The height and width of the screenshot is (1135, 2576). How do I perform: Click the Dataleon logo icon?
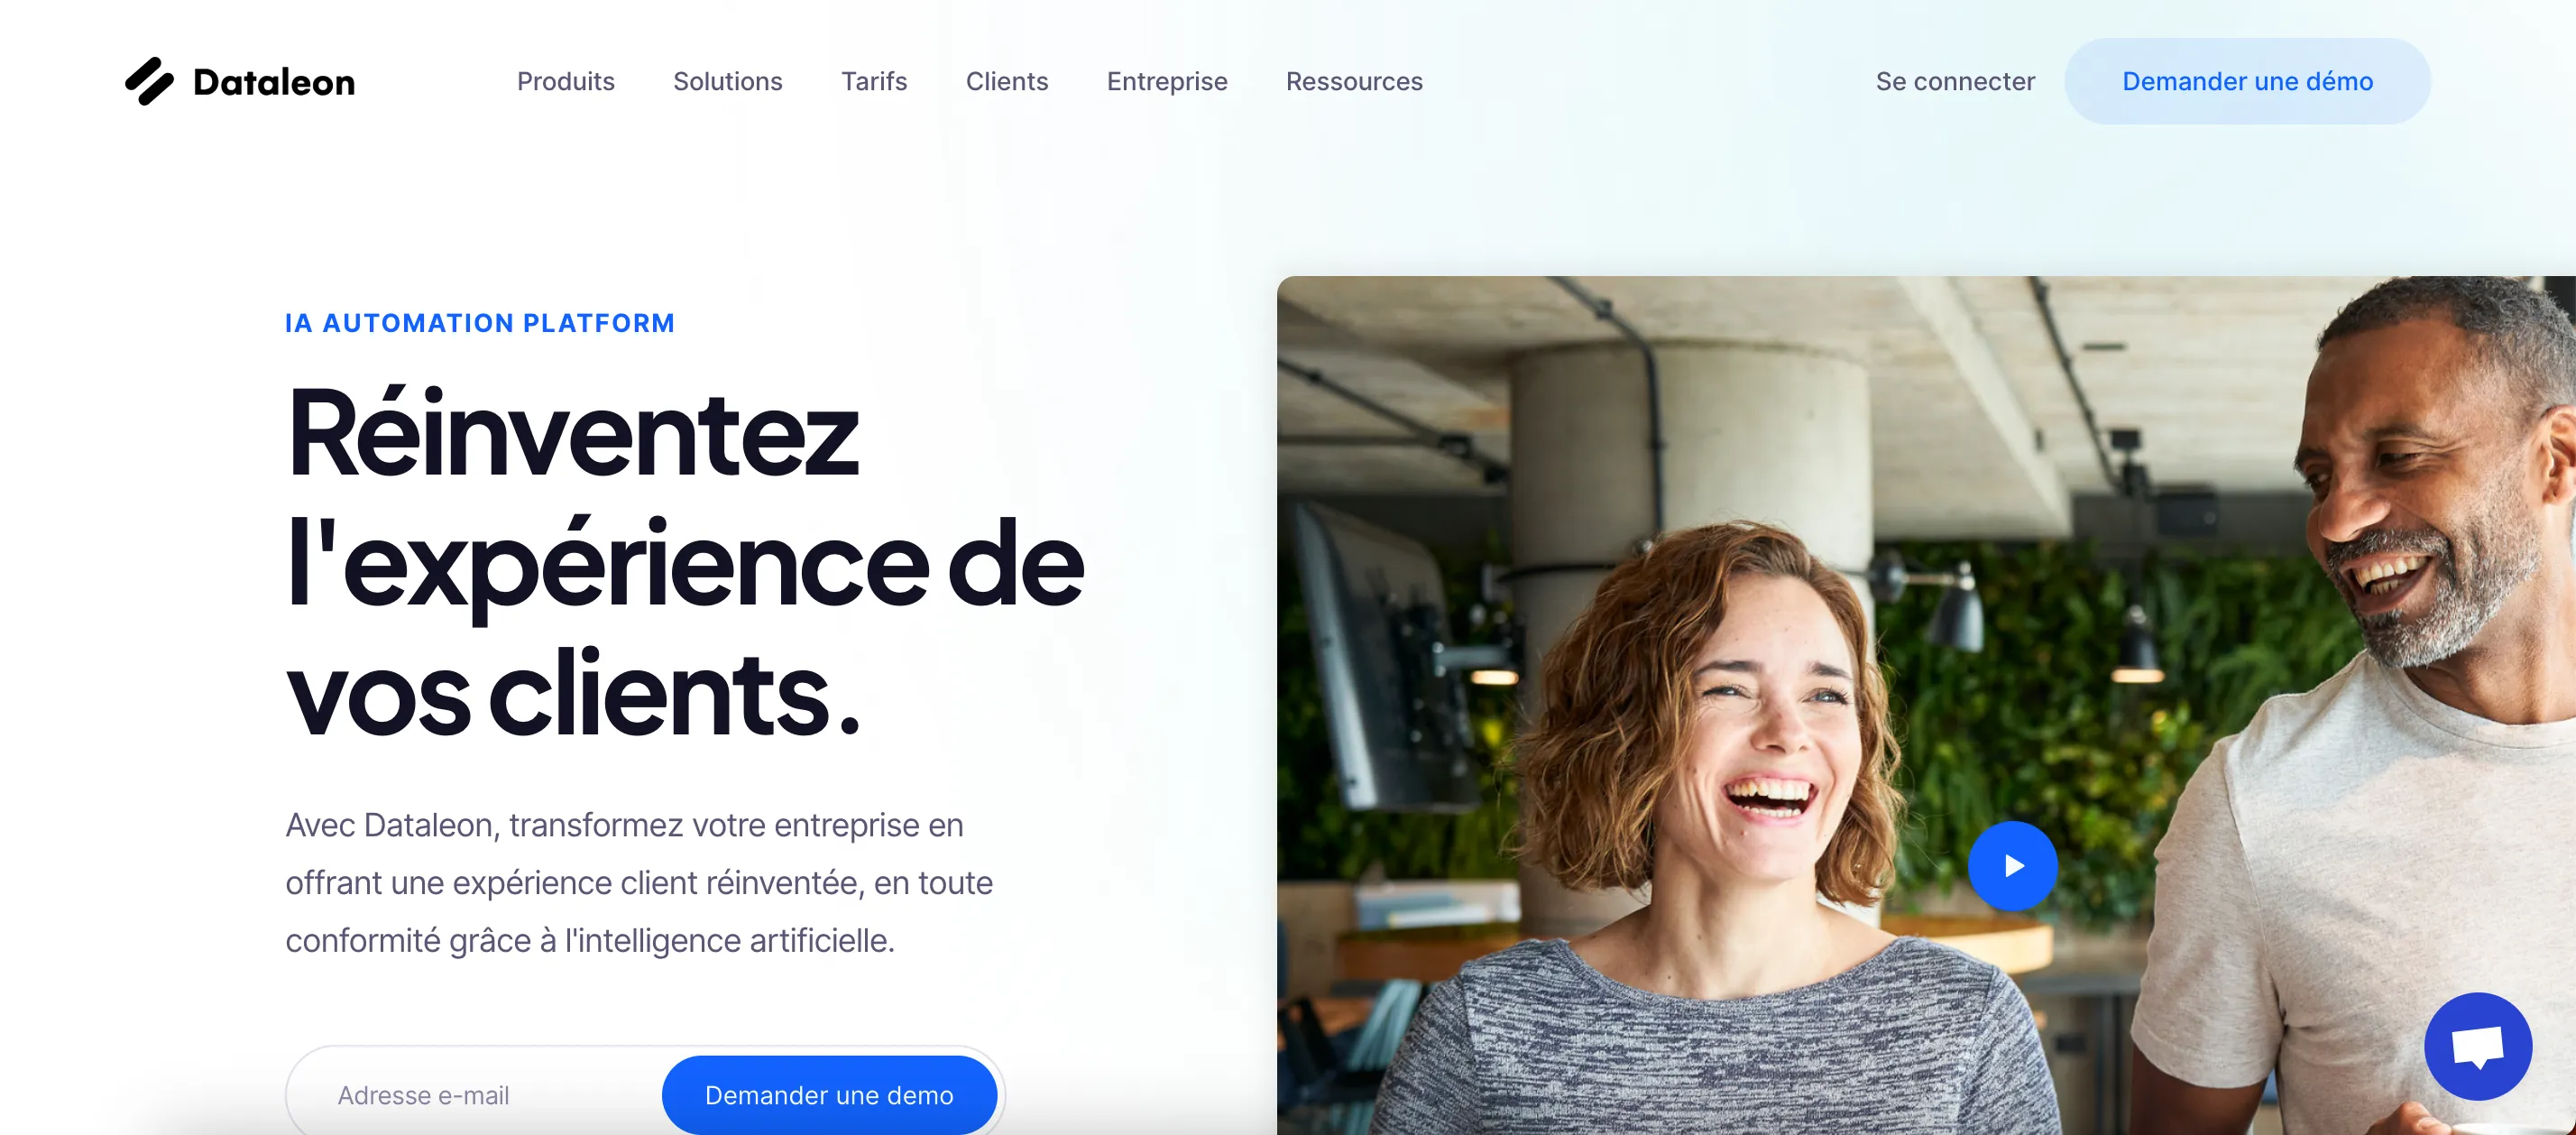150,81
